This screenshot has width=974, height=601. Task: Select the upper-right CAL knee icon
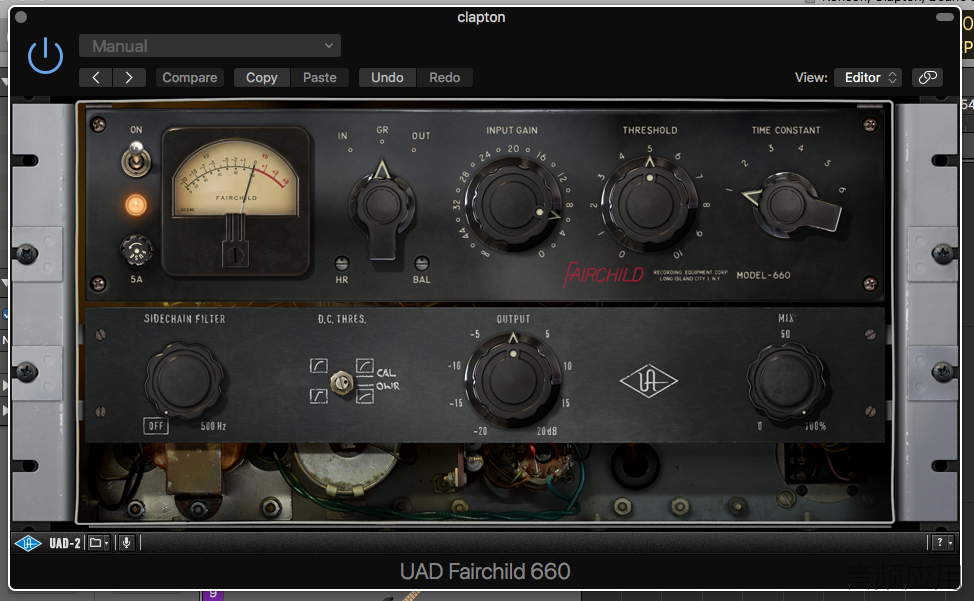[x=365, y=365]
